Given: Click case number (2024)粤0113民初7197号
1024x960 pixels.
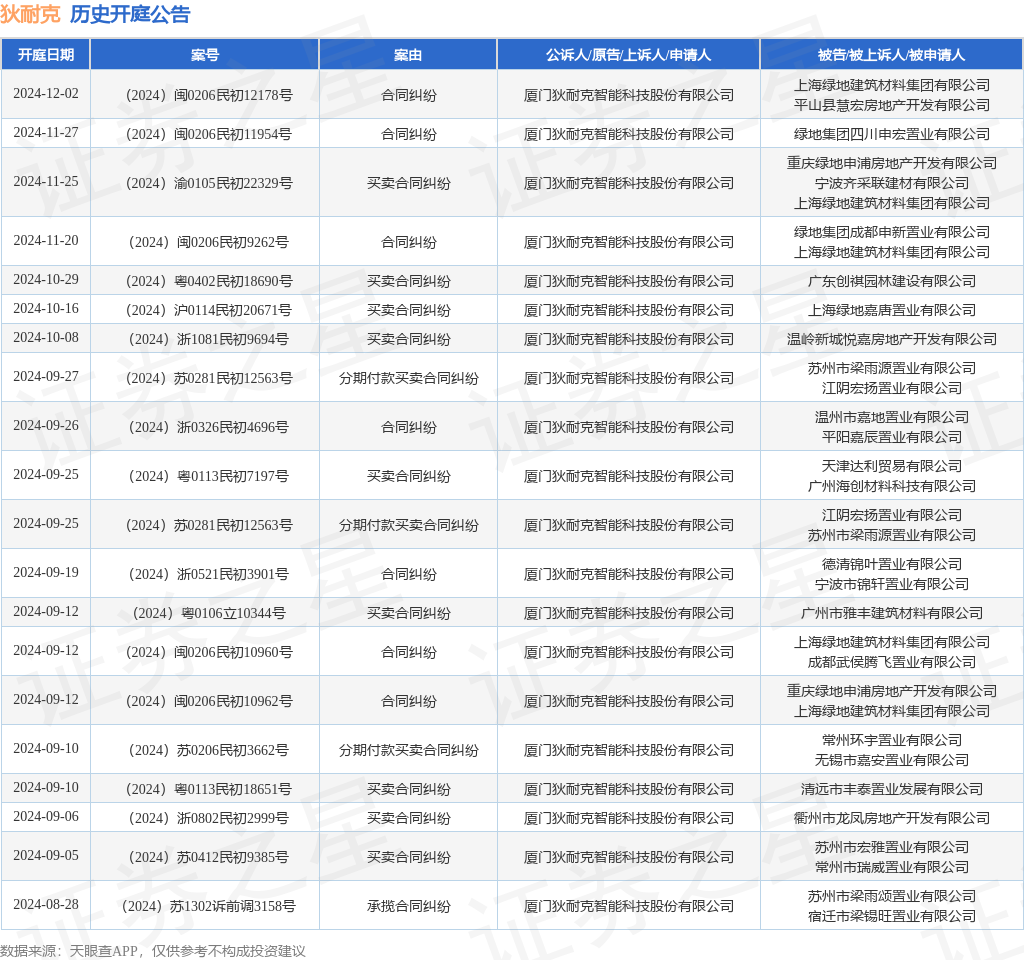Looking at the screenshot, I should point(209,477).
